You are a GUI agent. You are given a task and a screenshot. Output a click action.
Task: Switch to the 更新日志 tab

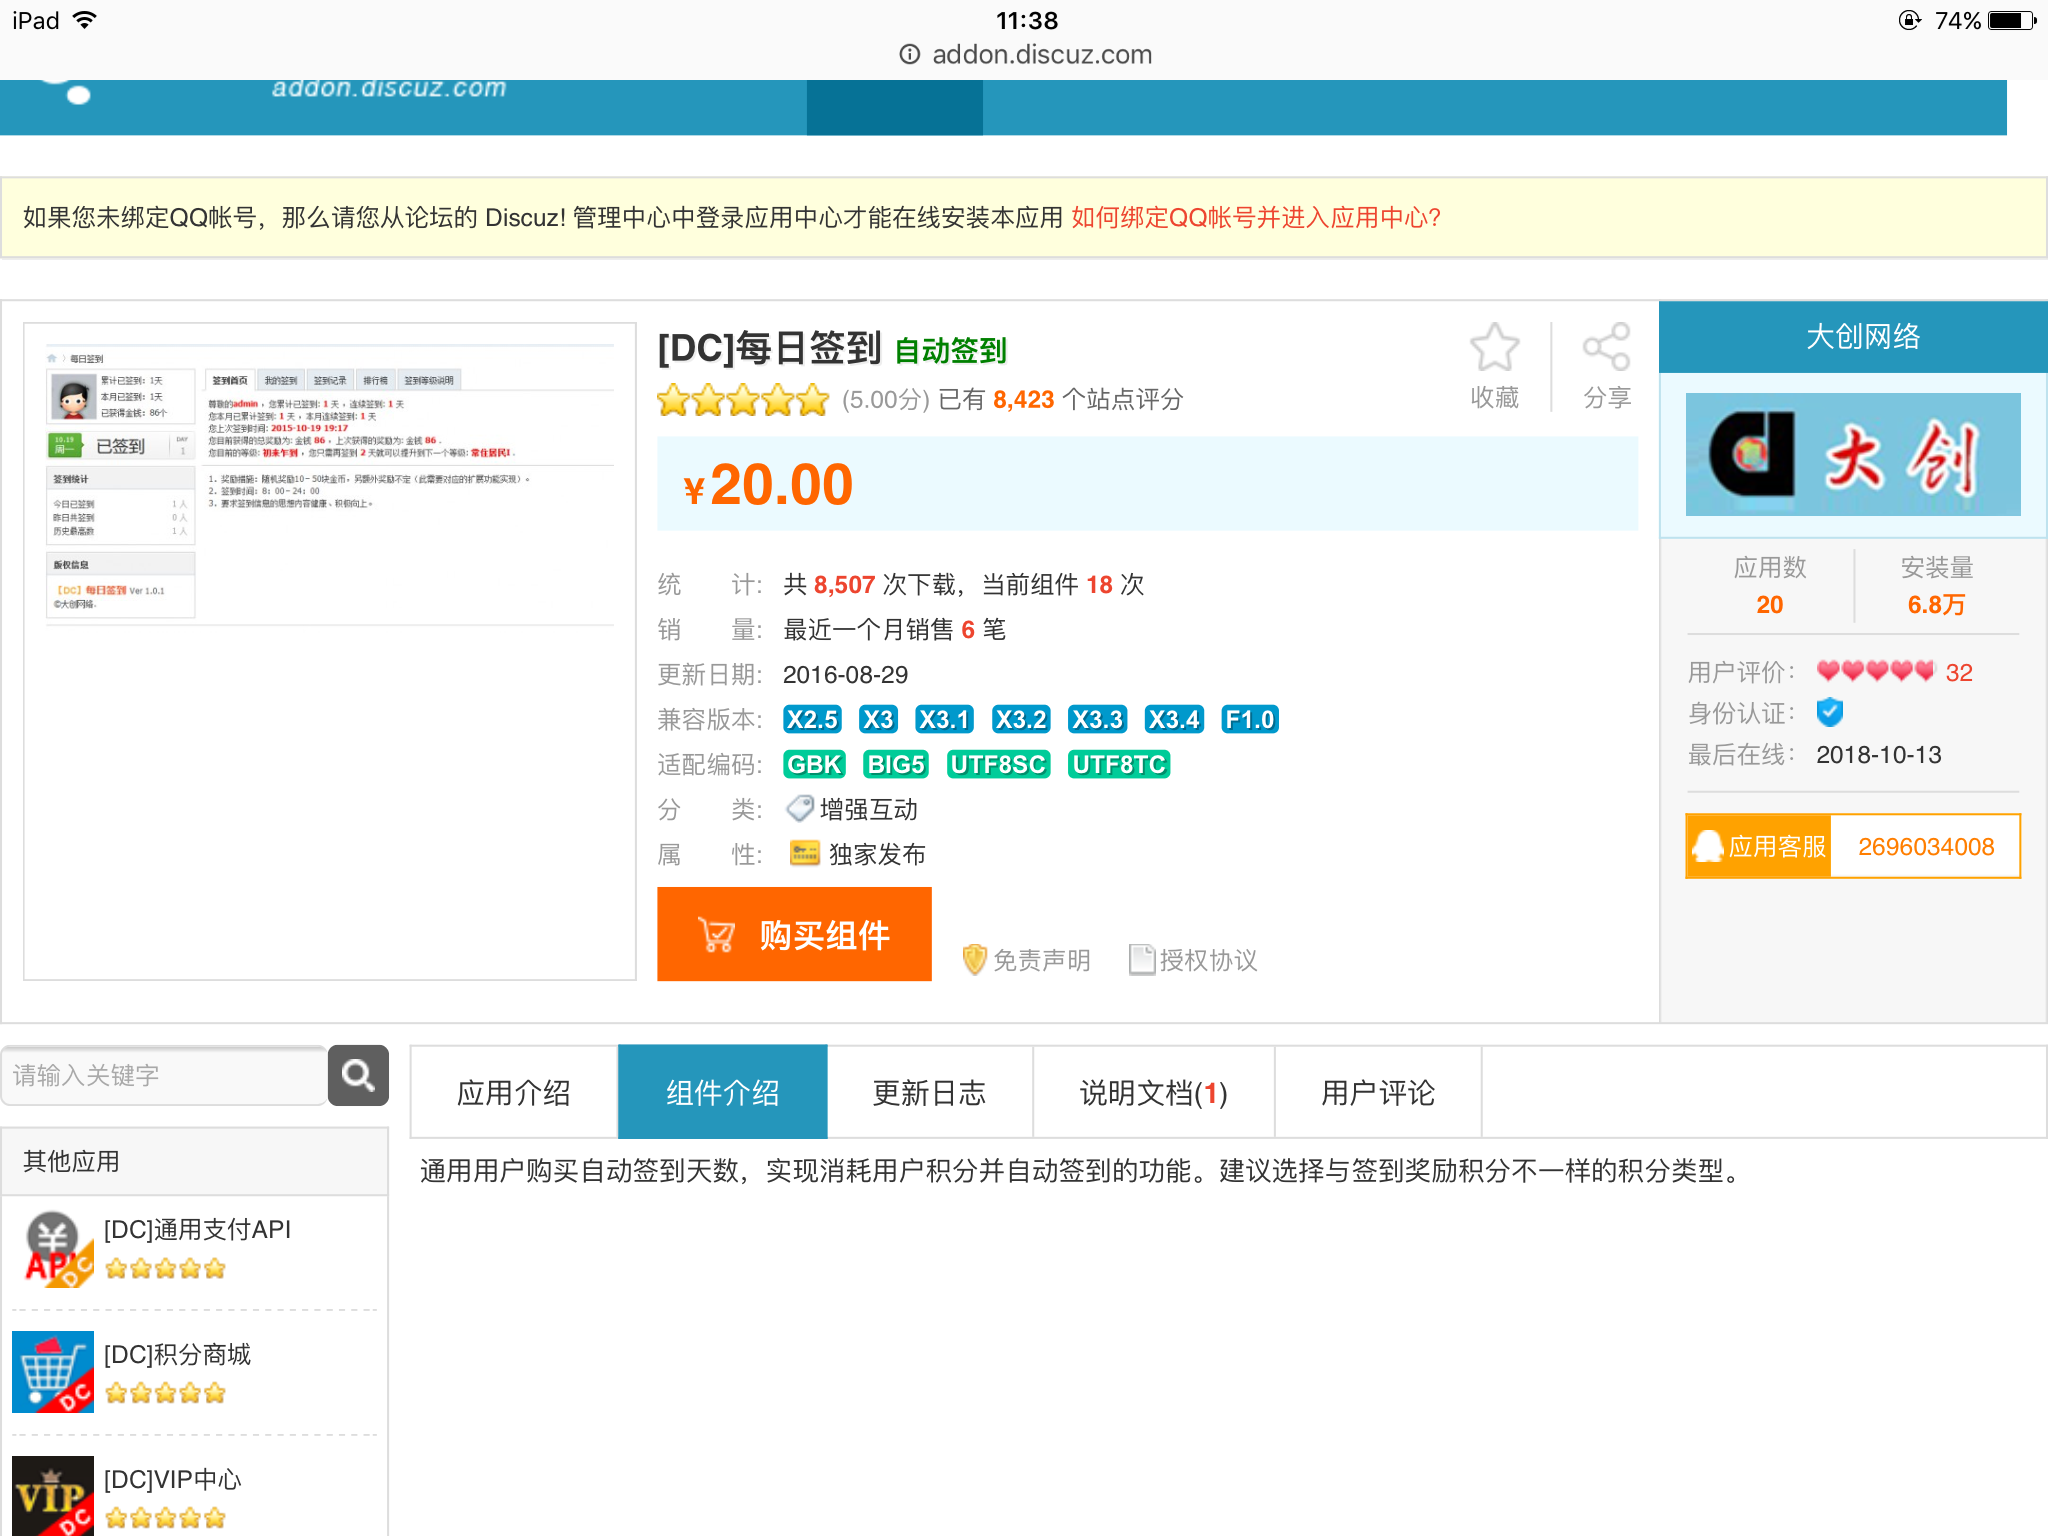pos(929,1093)
